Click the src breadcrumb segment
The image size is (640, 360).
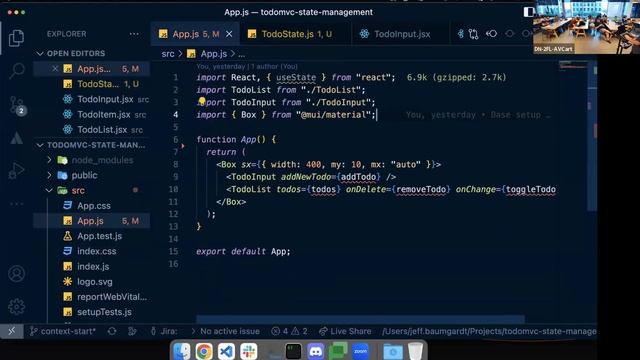[x=168, y=54]
